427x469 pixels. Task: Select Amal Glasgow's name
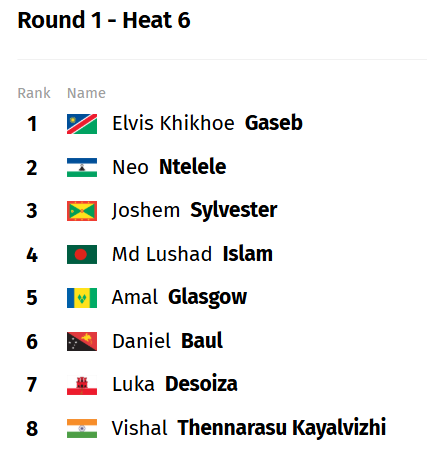coord(179,297)
